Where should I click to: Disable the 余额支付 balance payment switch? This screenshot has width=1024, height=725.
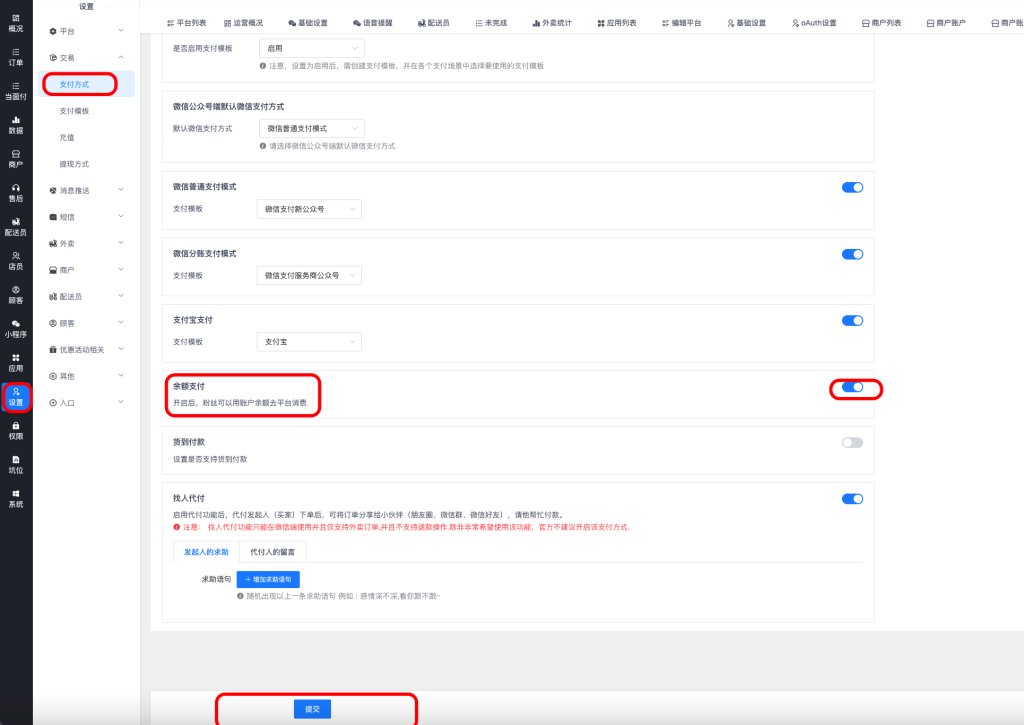(x=852, y=387)
